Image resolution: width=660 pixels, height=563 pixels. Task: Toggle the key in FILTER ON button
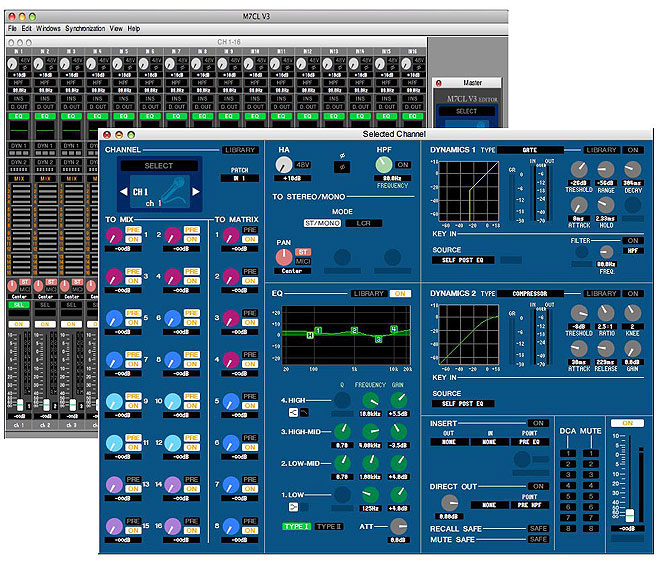tap(633, 240)
